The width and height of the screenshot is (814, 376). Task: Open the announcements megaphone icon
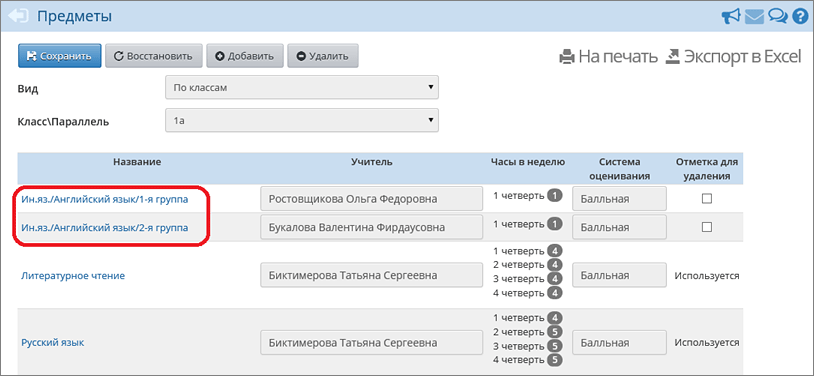(x=731, y=17)
